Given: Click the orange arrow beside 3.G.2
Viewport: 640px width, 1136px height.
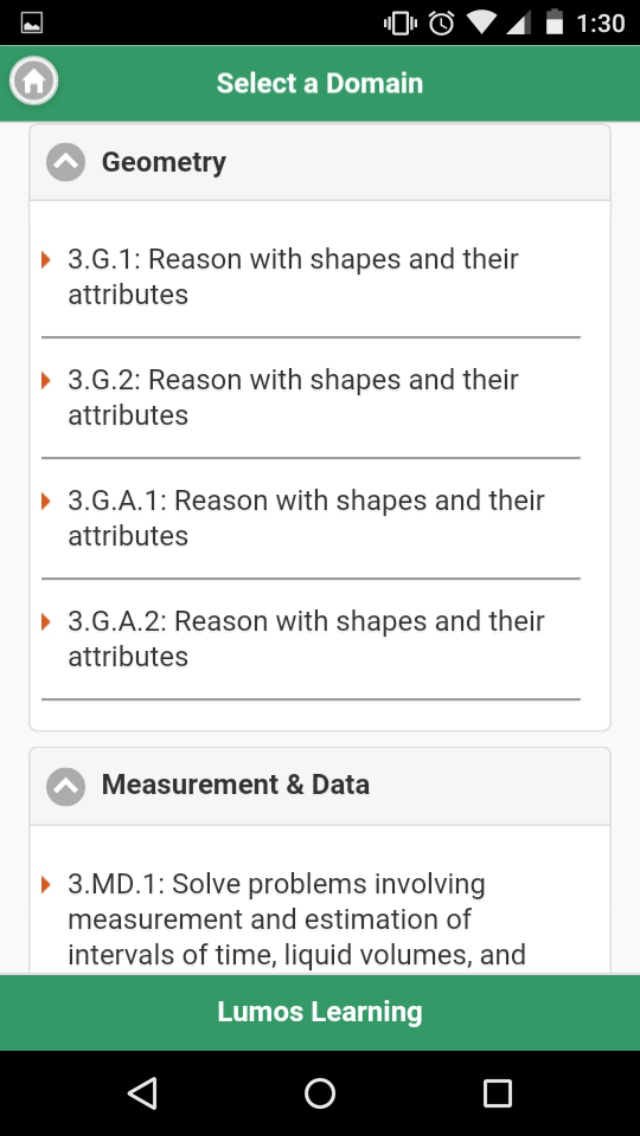Looking at the screenshot, I should 46,381.
